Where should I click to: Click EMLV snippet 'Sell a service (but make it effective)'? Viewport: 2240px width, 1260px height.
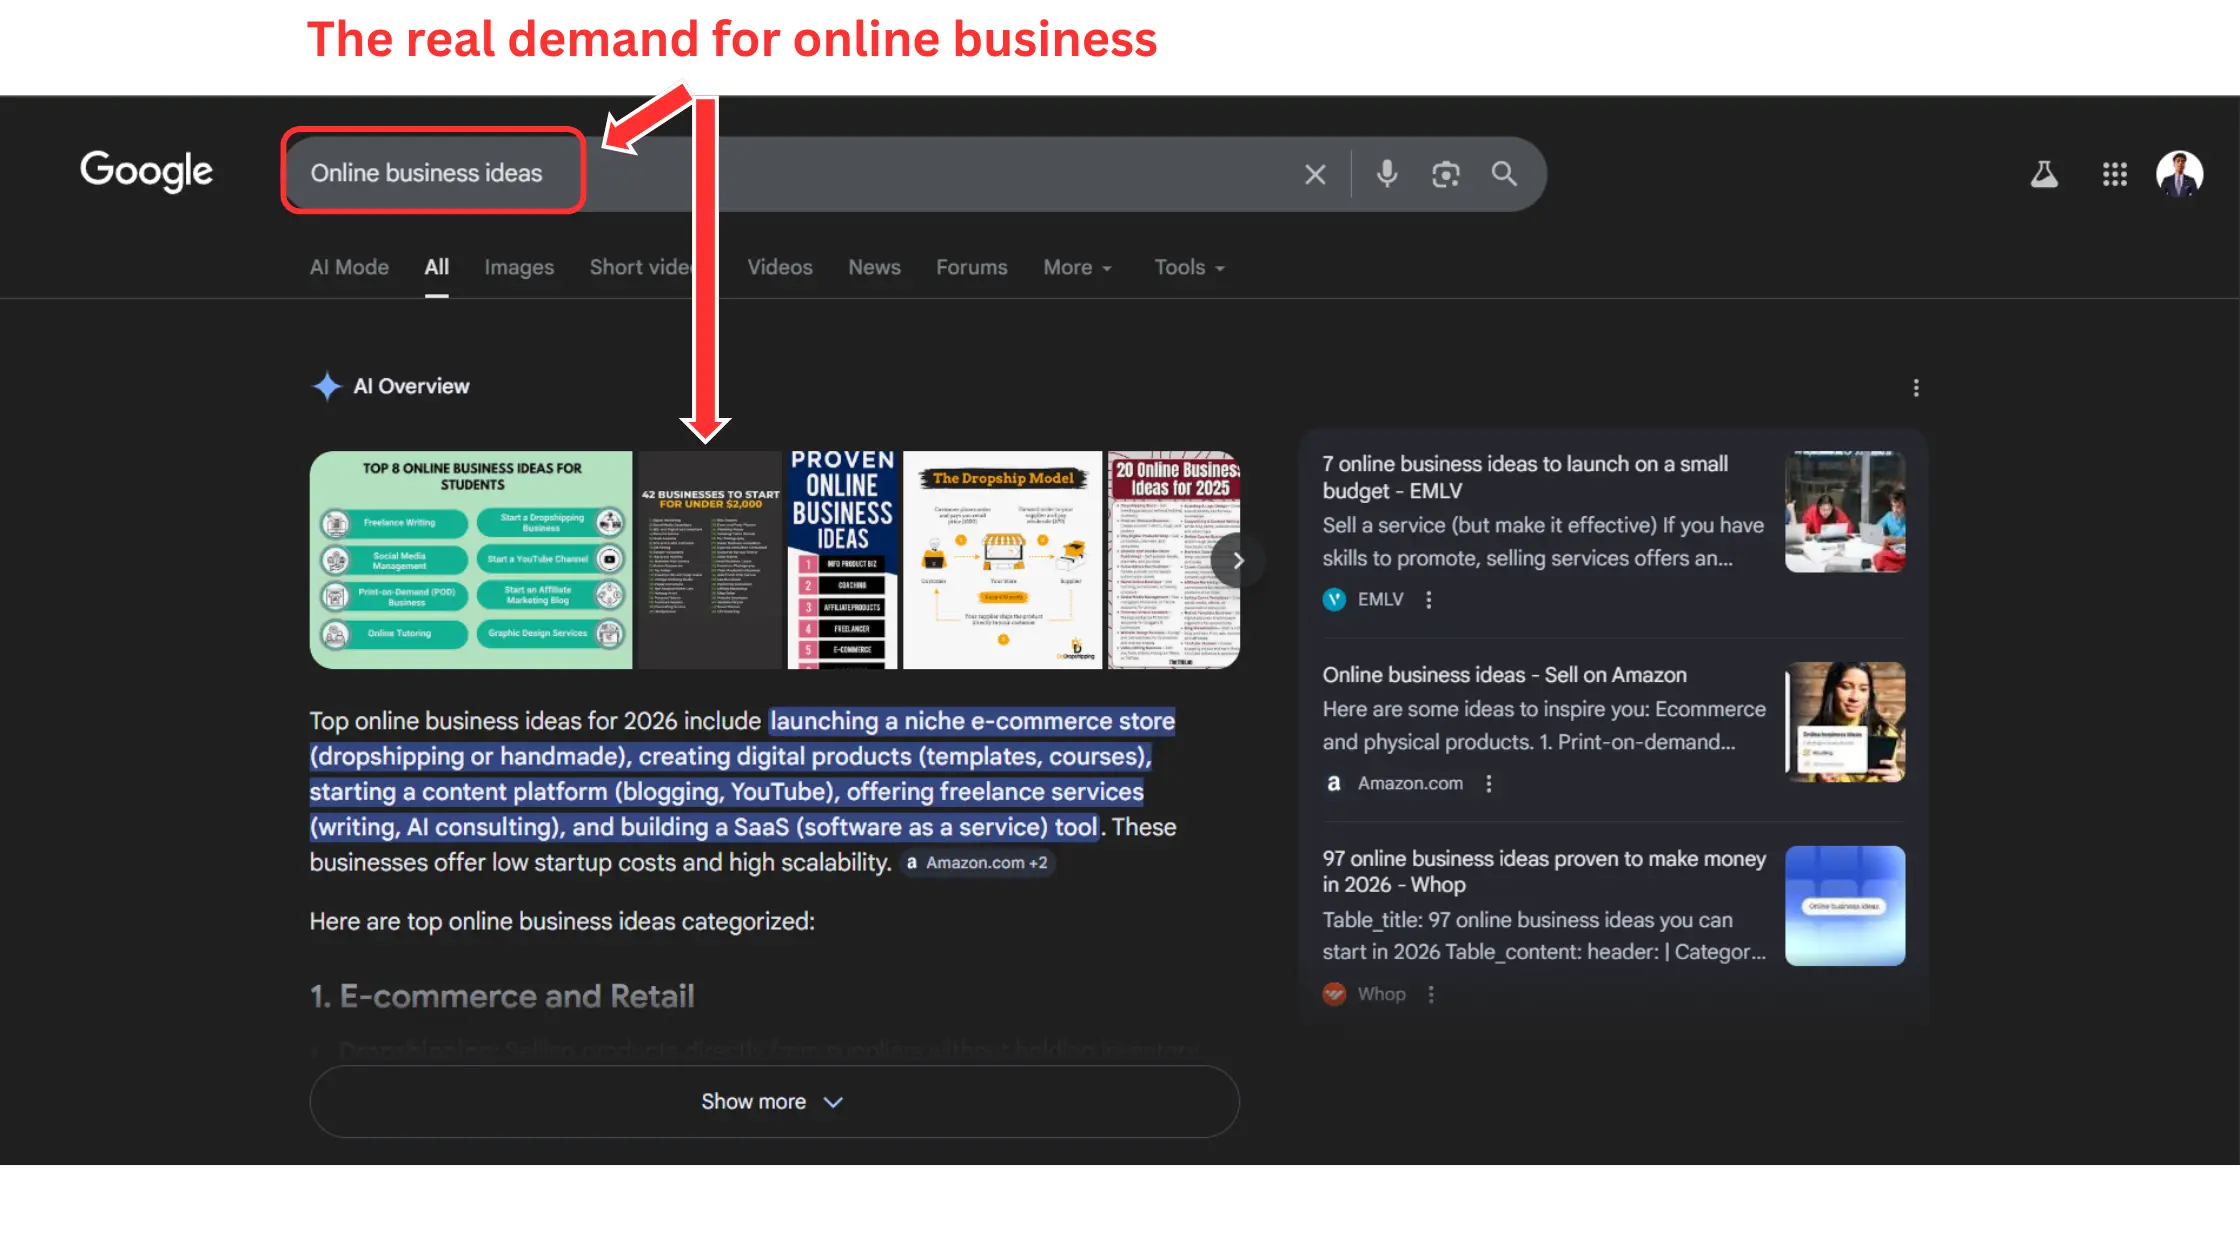pos(1488,525)
